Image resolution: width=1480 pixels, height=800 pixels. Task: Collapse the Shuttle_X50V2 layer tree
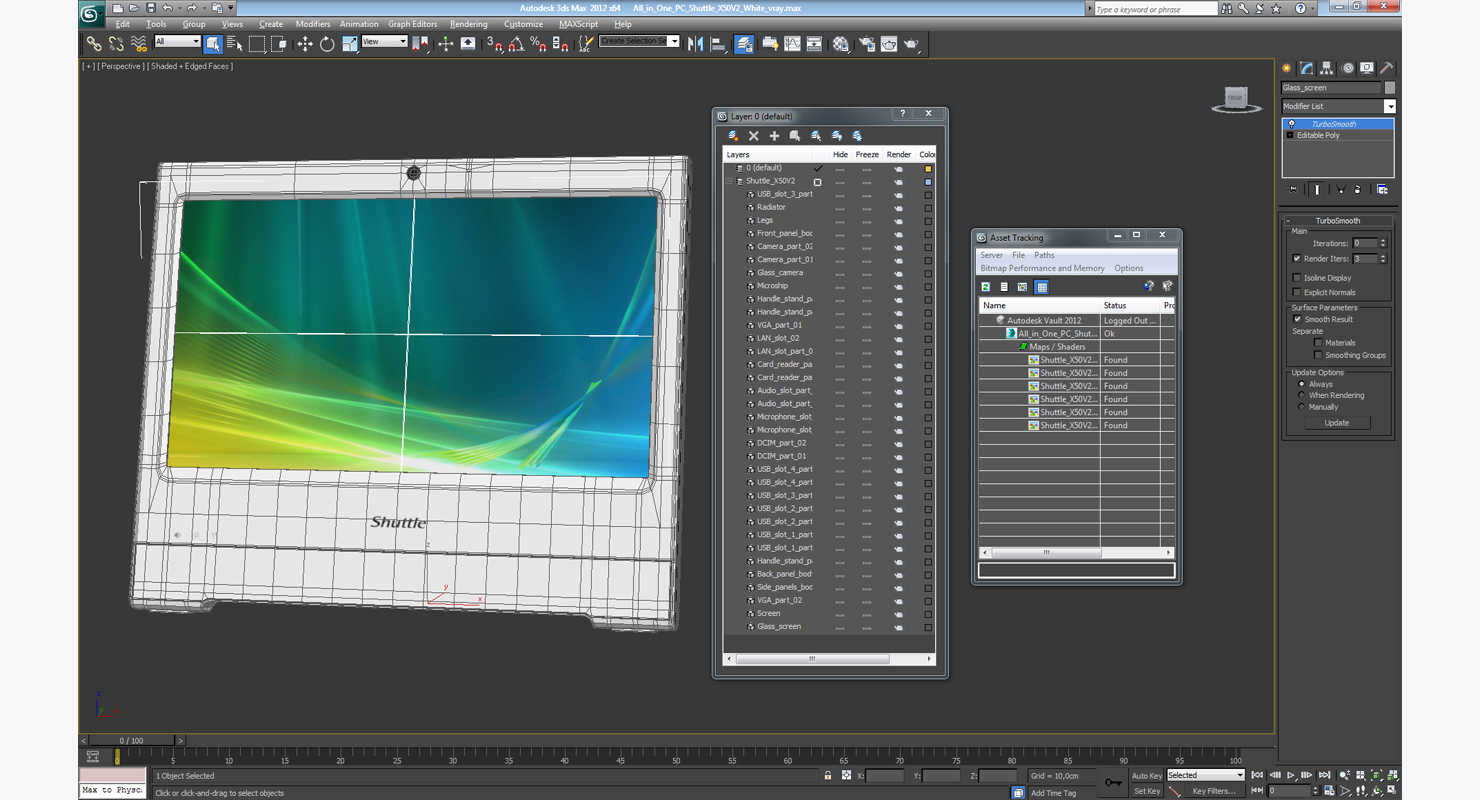[728, 181]
